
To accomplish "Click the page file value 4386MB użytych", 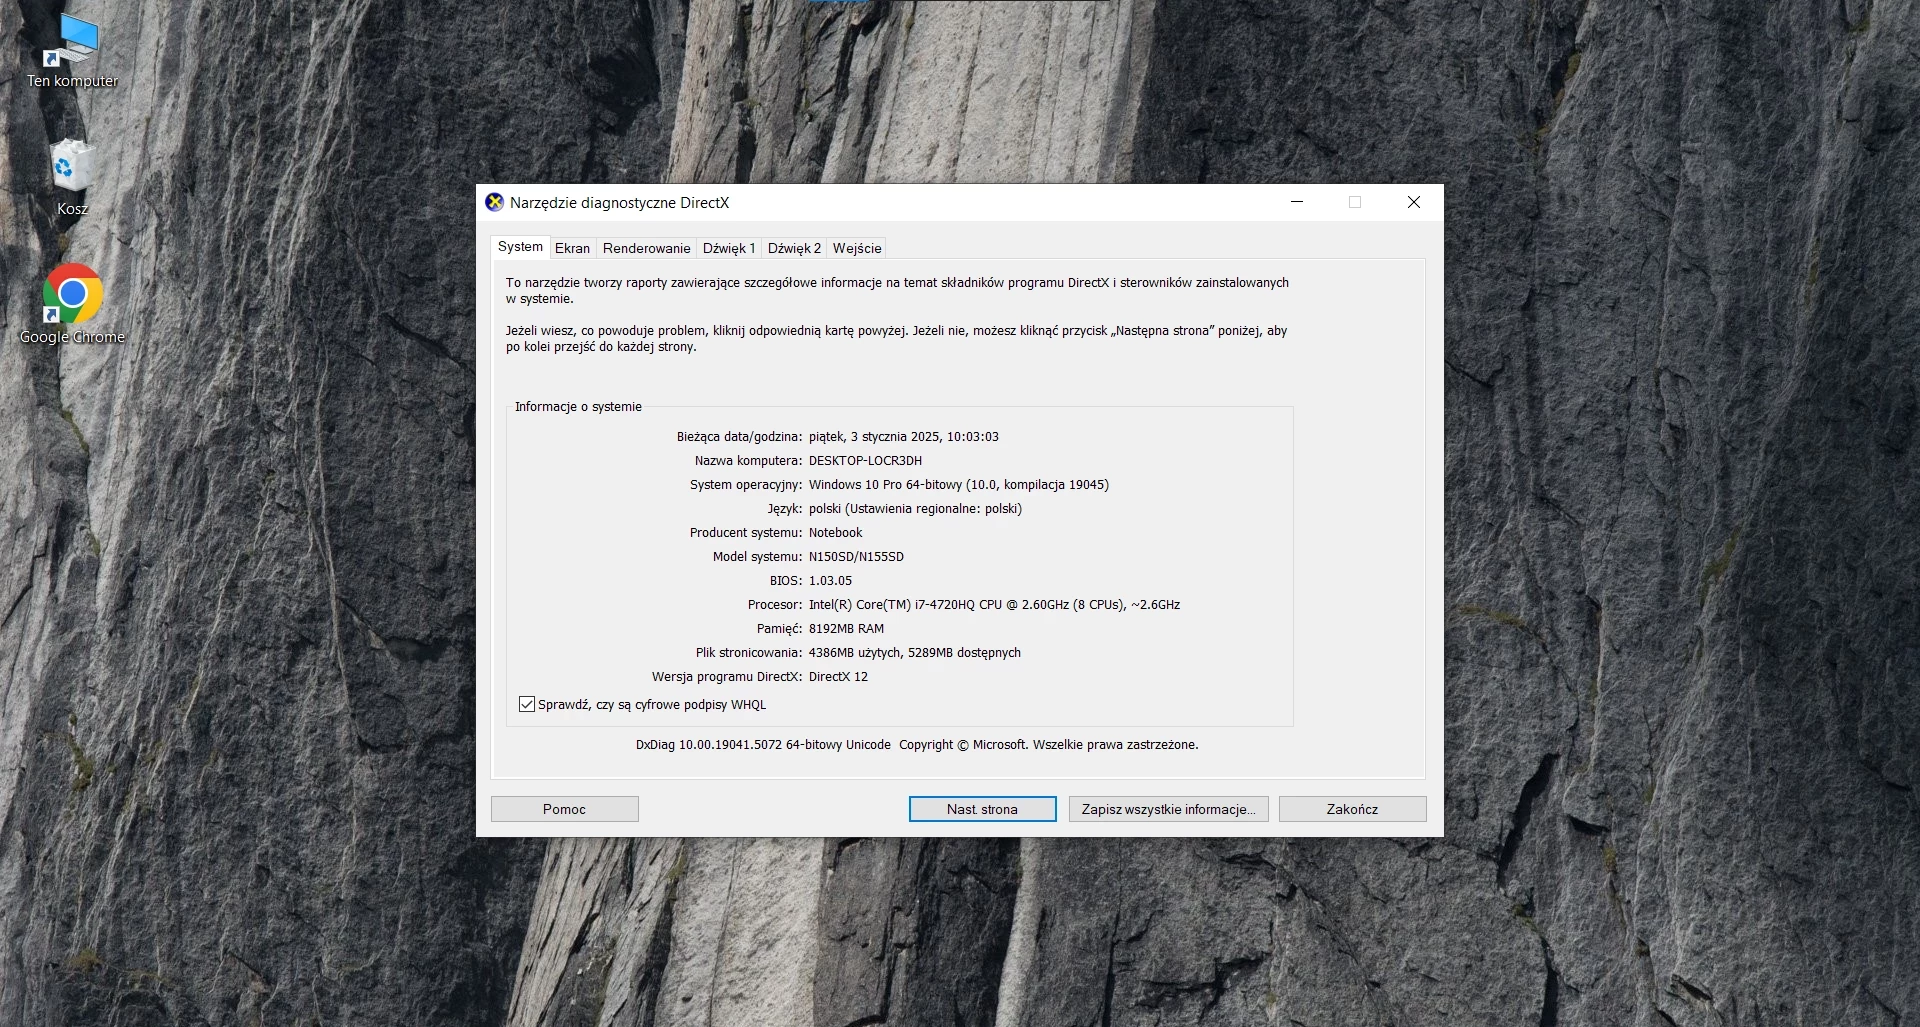I will [x=914, y=653].
